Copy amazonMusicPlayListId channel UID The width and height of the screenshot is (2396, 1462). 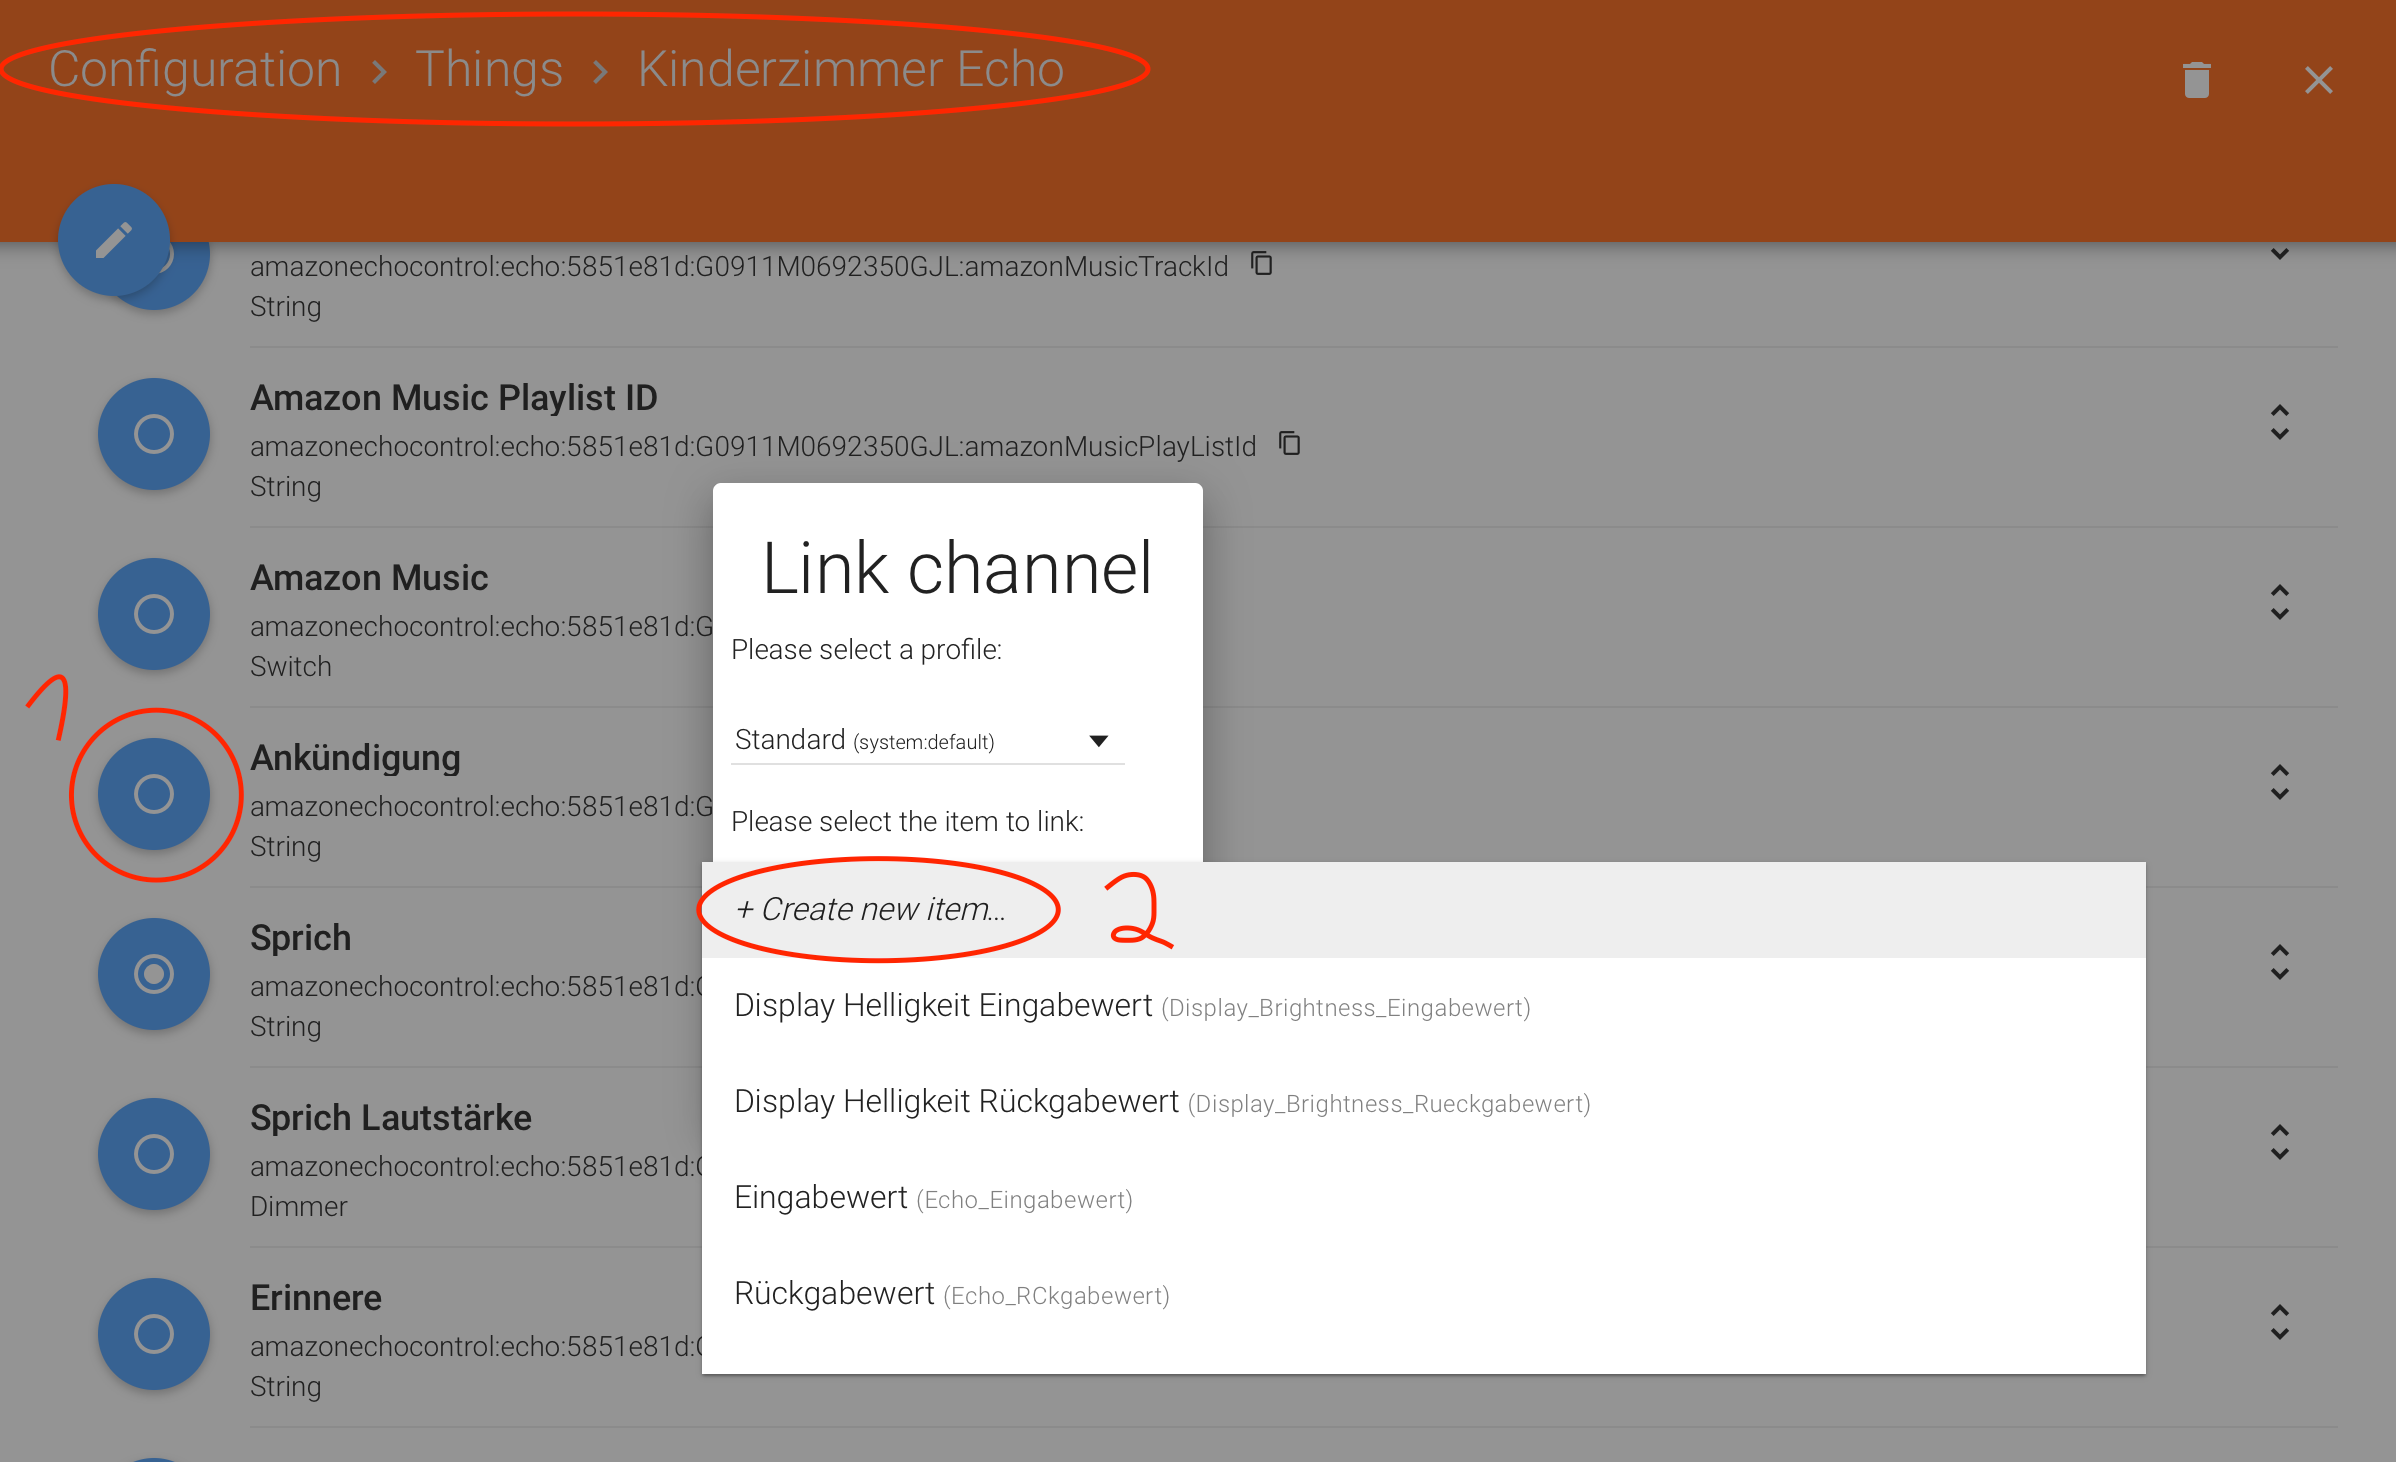coord(1290,443)
